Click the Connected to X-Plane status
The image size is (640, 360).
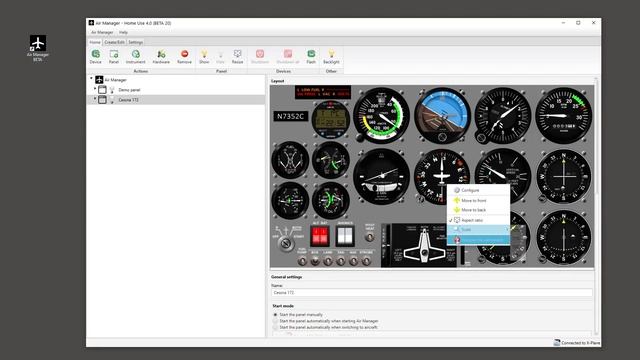coord(577,343)
